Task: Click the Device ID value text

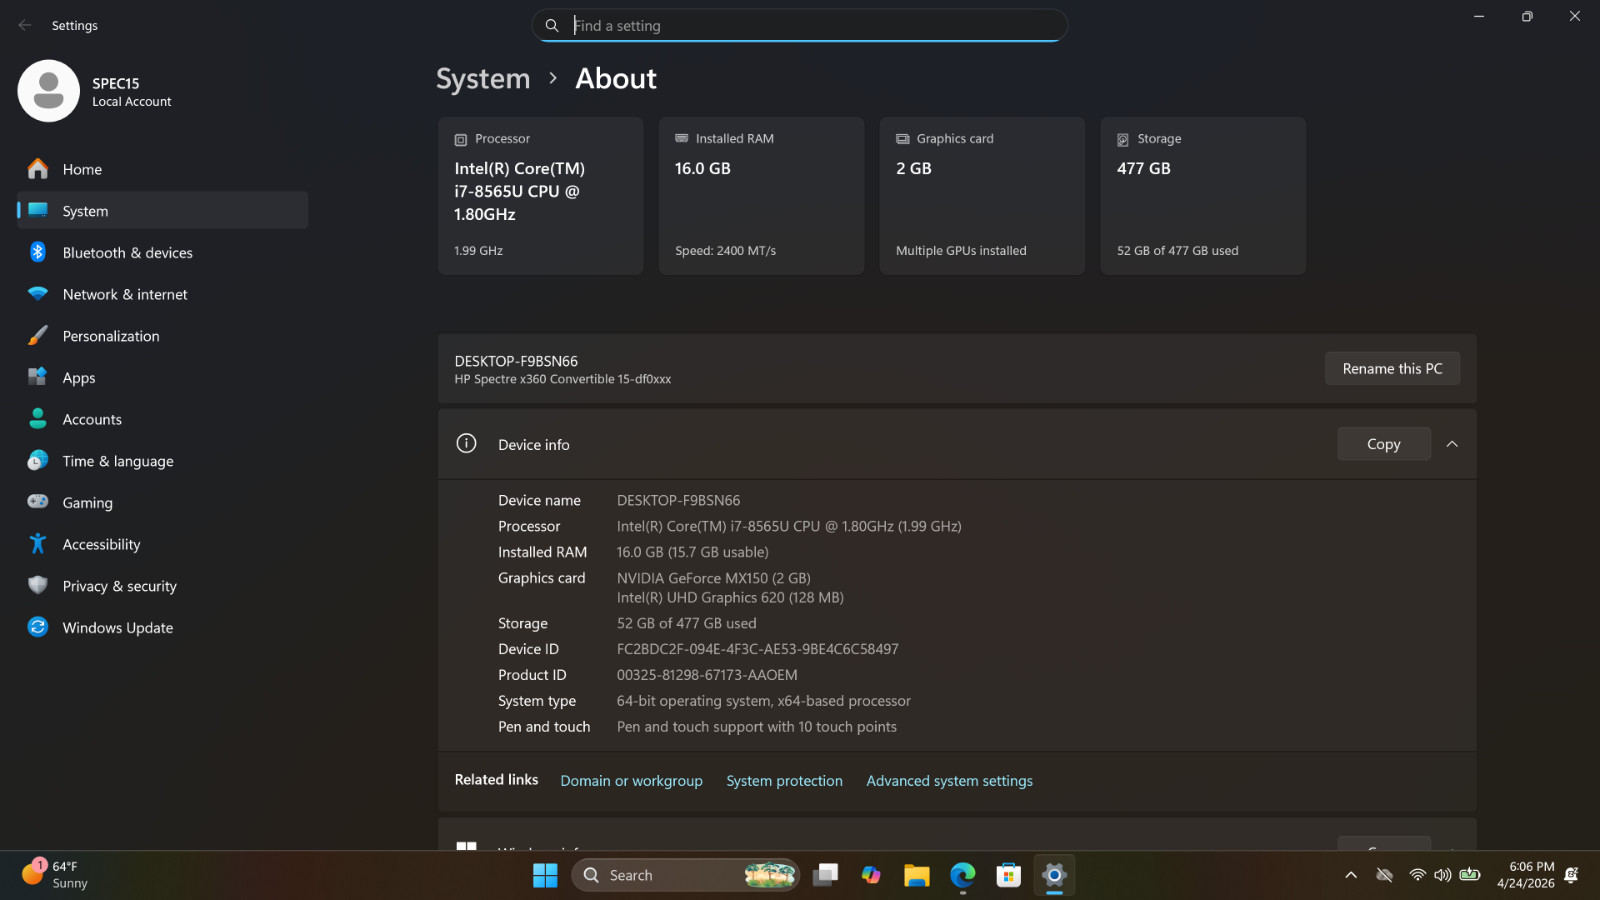Action: [757, 649]
